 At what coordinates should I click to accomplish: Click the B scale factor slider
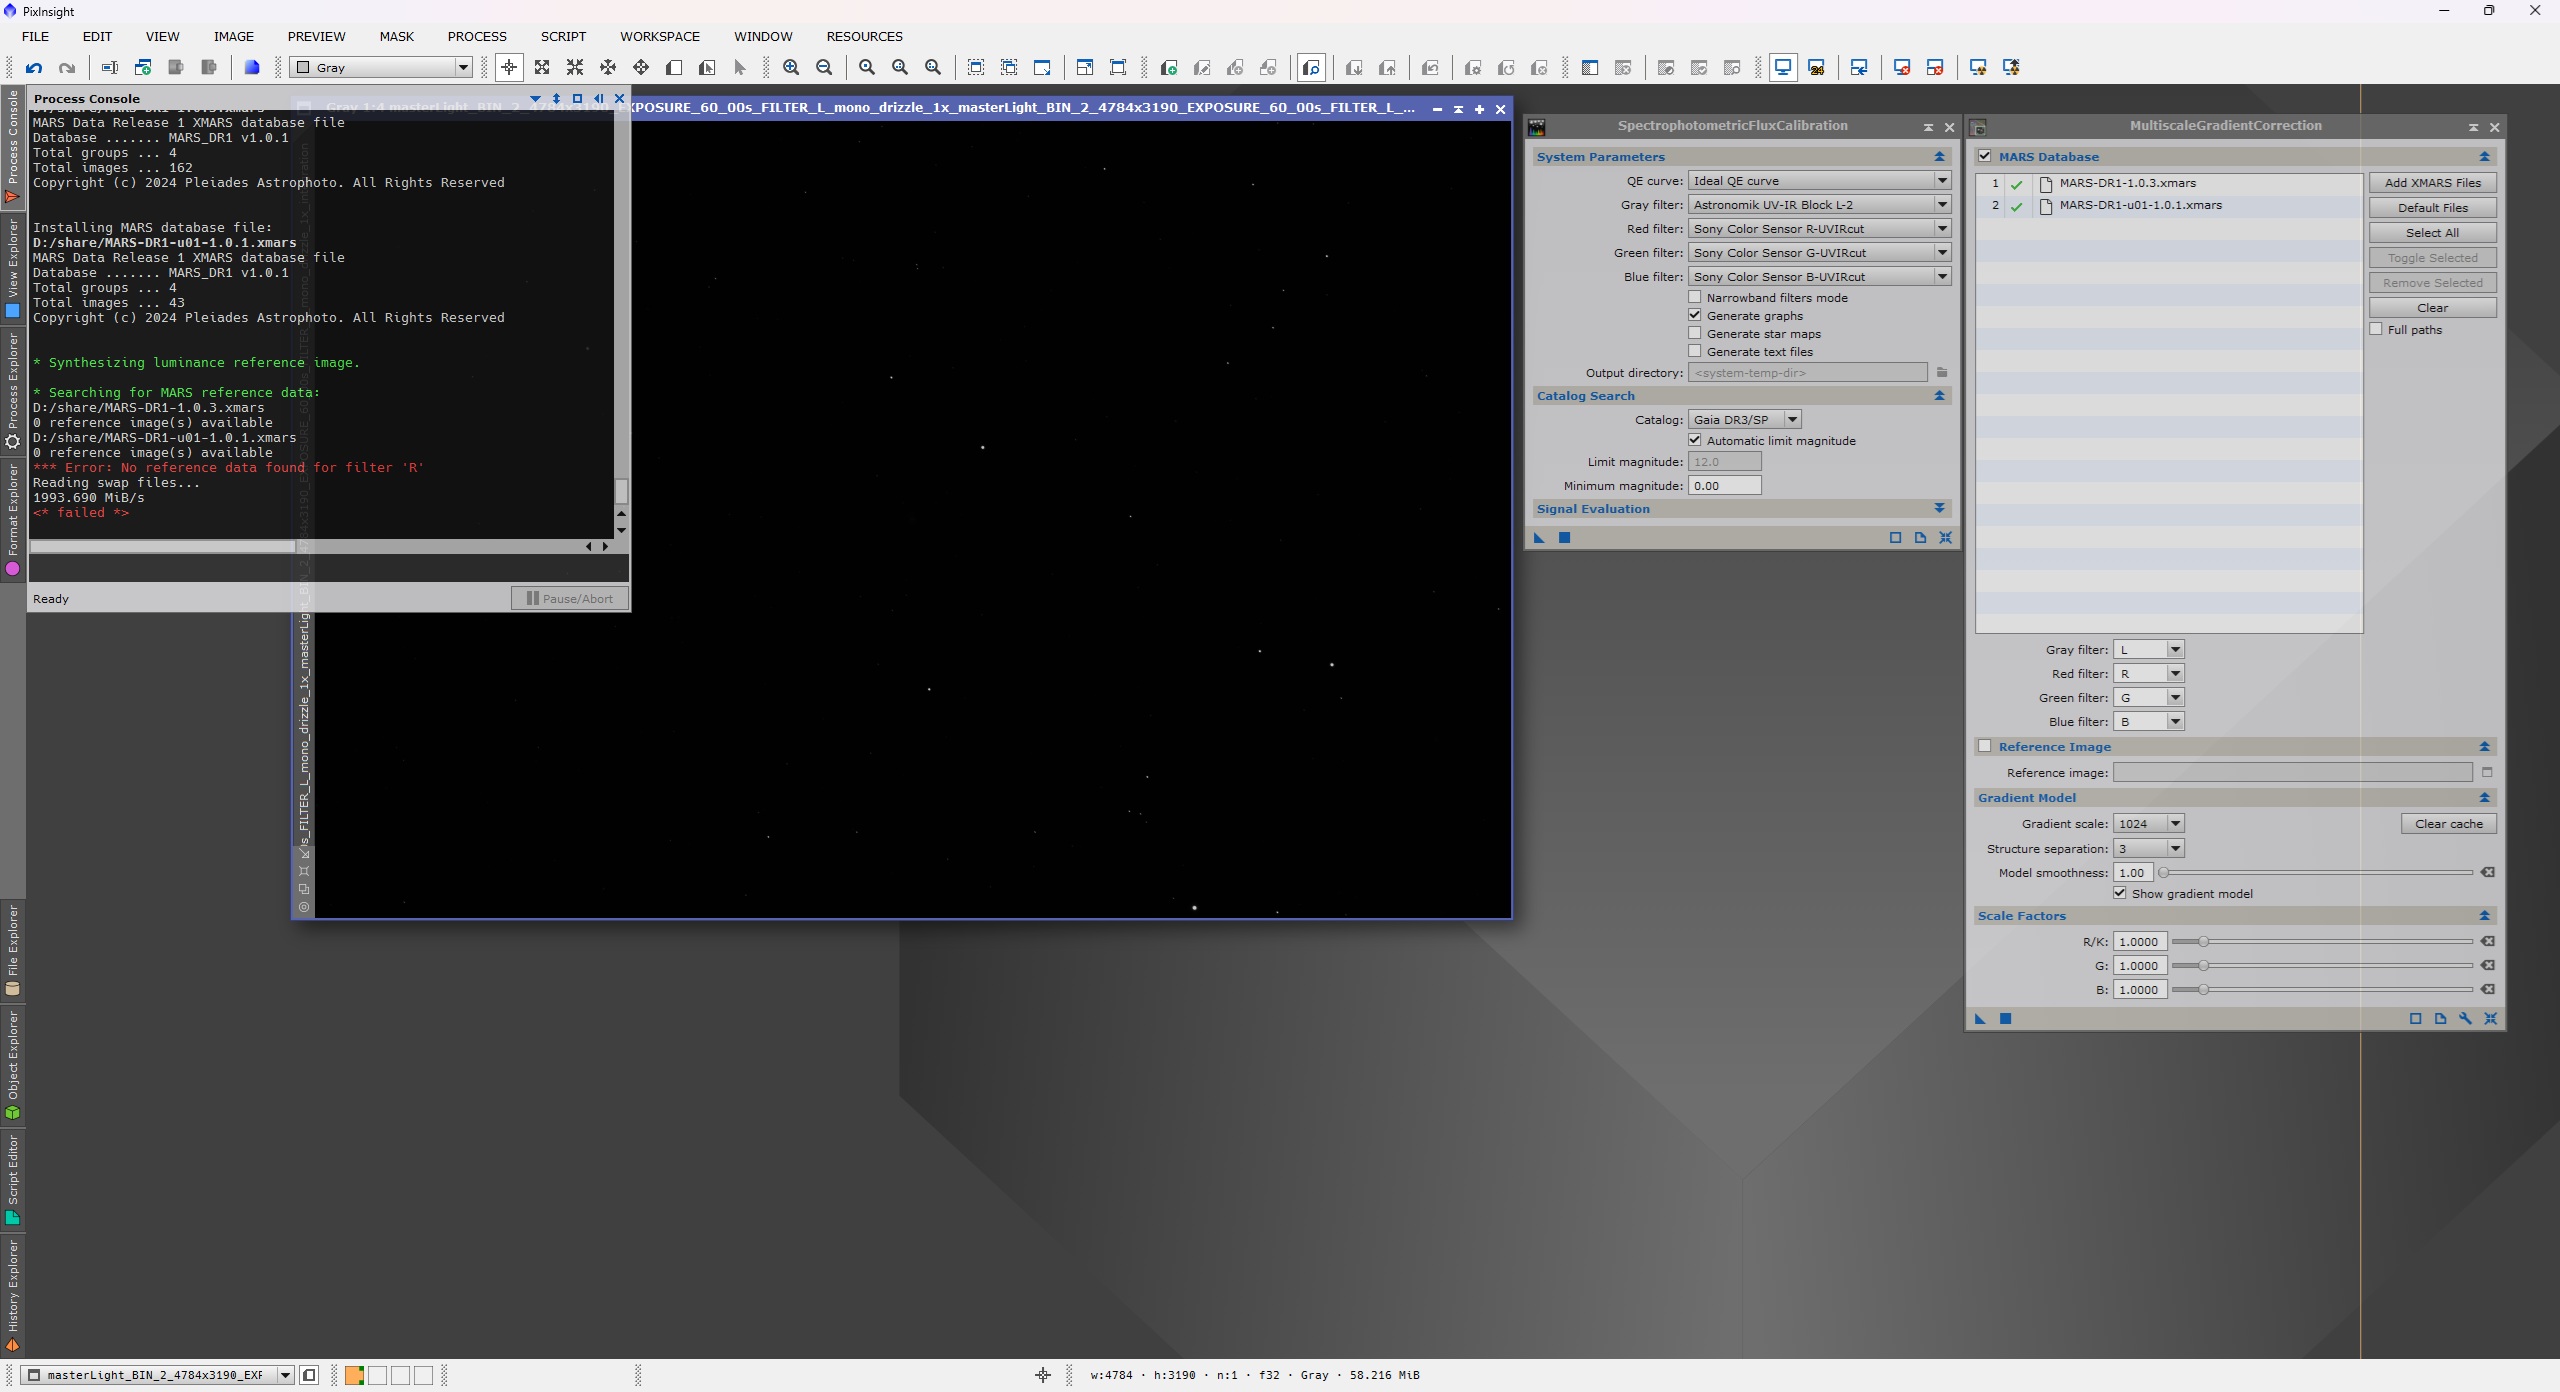click(x=2323, y=990)
